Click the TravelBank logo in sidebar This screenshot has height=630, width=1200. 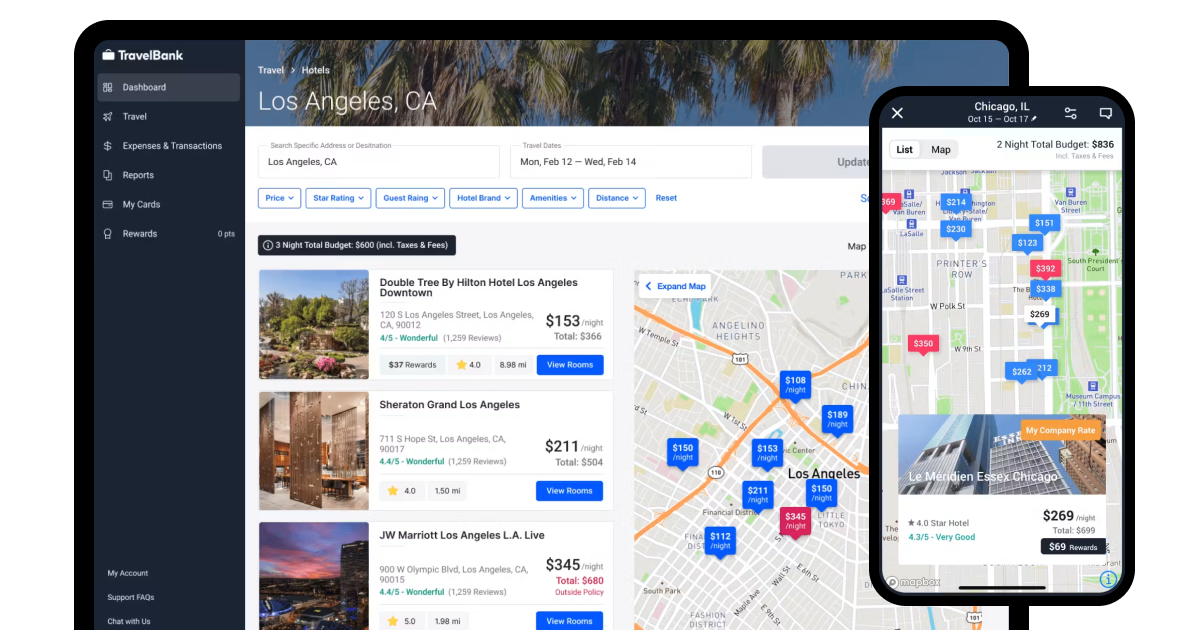coord(142,55)
